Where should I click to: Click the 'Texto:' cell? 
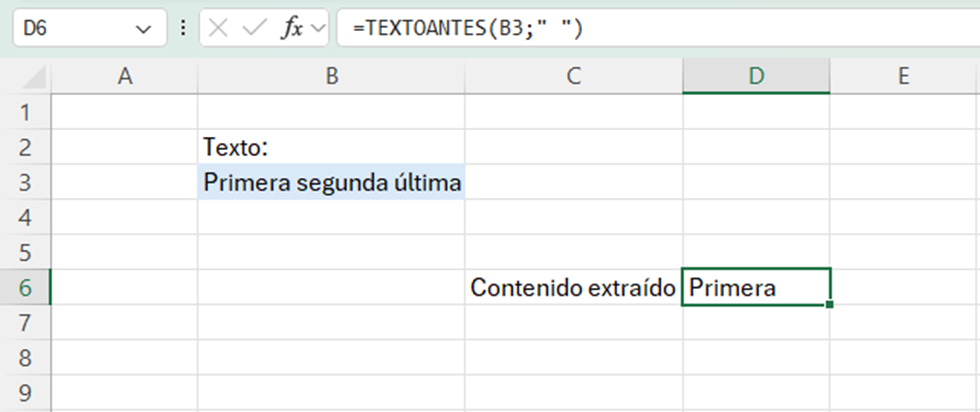tap(331, 148)
